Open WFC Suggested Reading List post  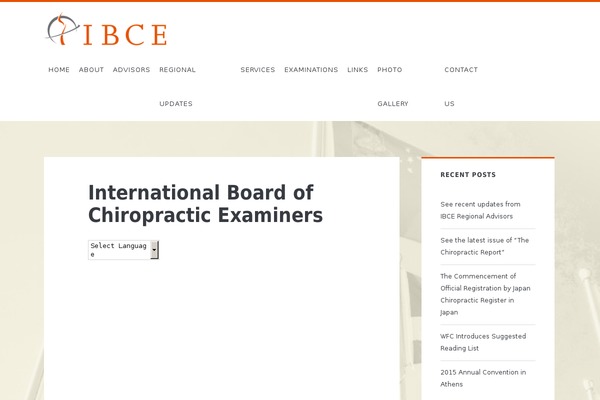coord(483,342)
